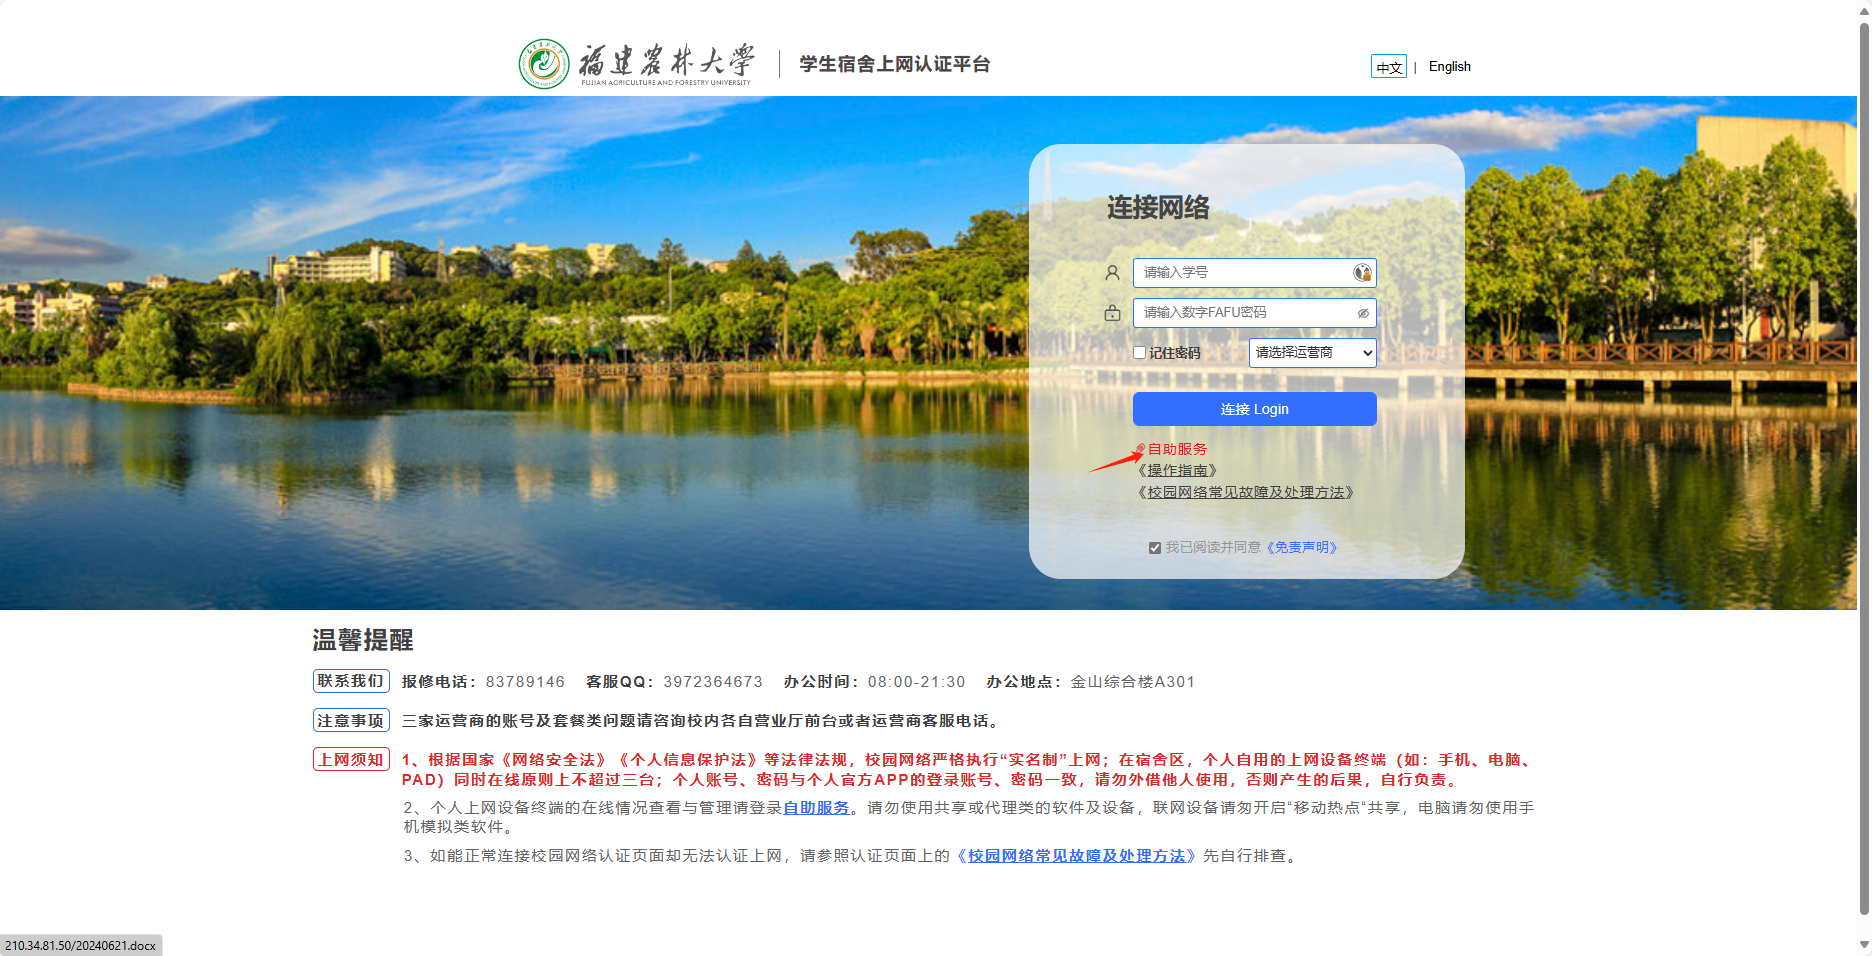Image resolution: width=1872 pixels, height=956 pixels.
Task: Toggle password visibility eye icon
Action: tap(1362, 313)
